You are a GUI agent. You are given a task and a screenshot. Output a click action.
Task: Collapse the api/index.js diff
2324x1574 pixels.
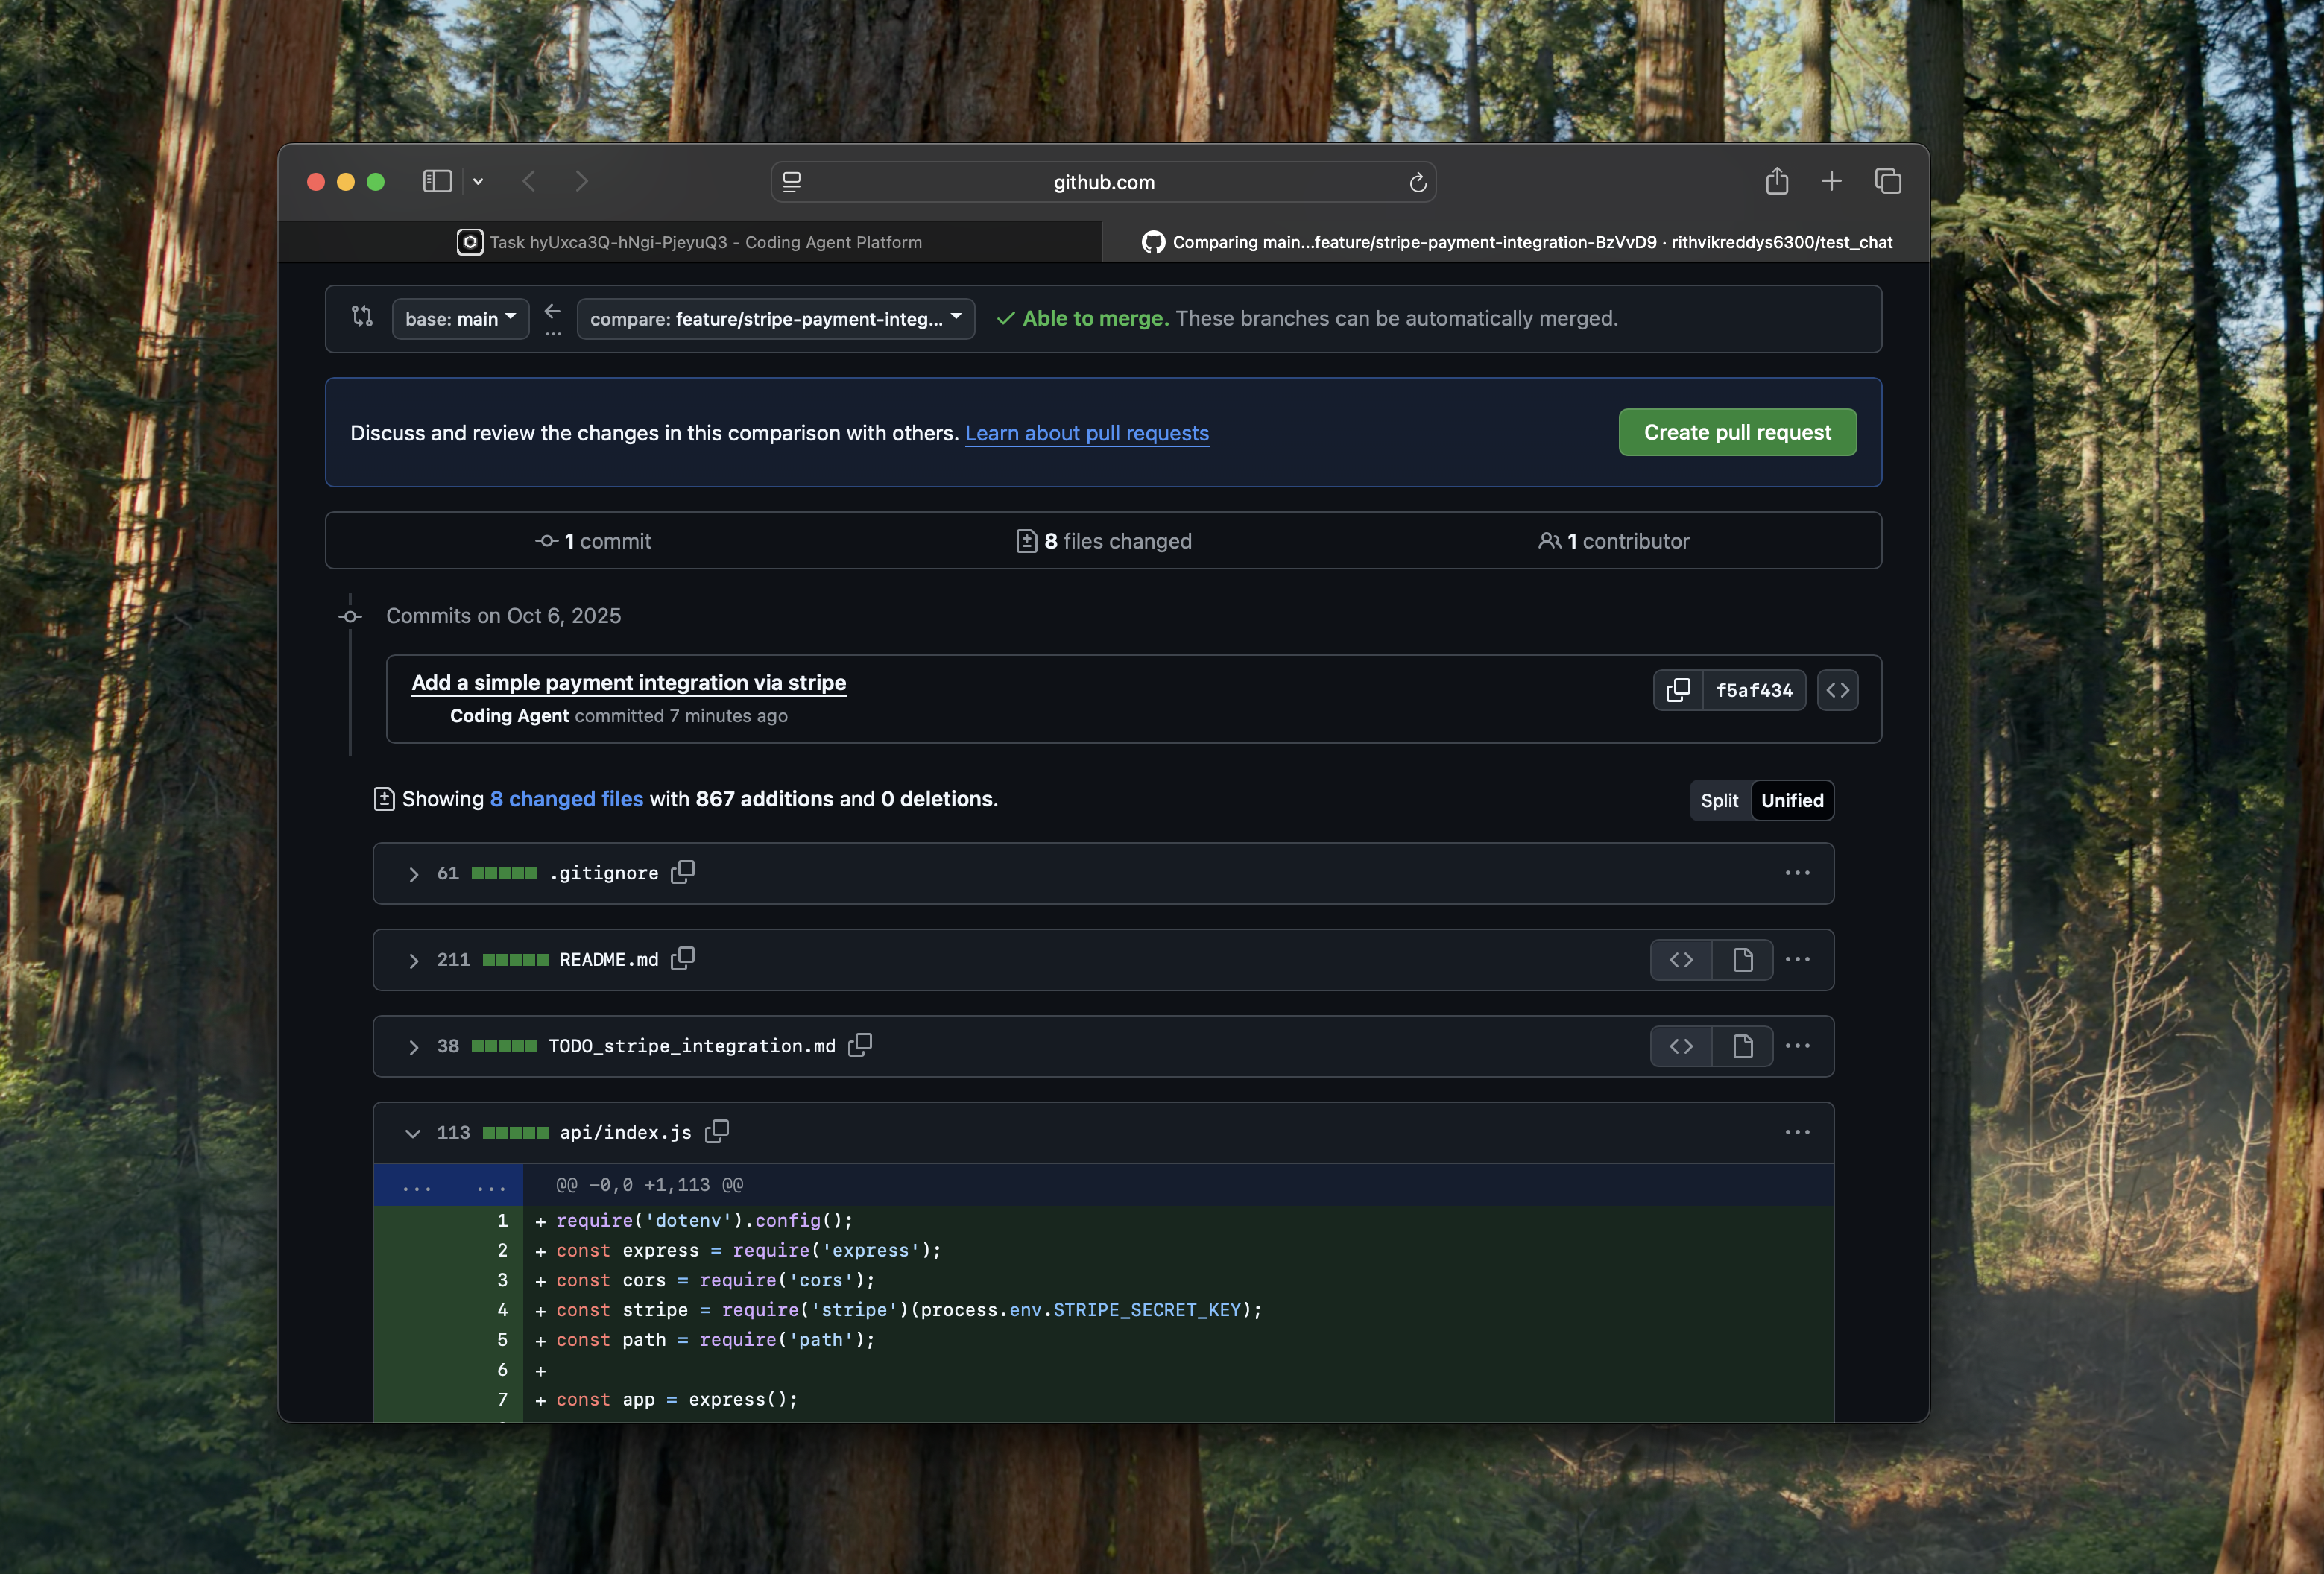(x=413, y=1133)
